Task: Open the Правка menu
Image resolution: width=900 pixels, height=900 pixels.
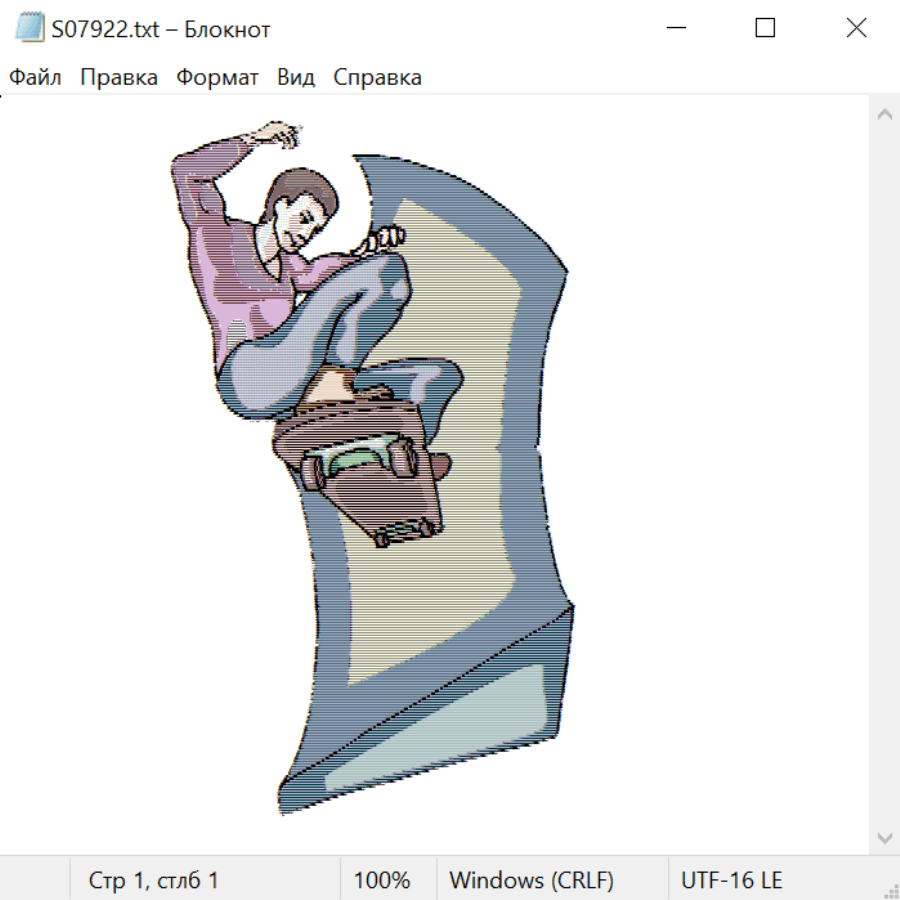Action: pos(119,78)
